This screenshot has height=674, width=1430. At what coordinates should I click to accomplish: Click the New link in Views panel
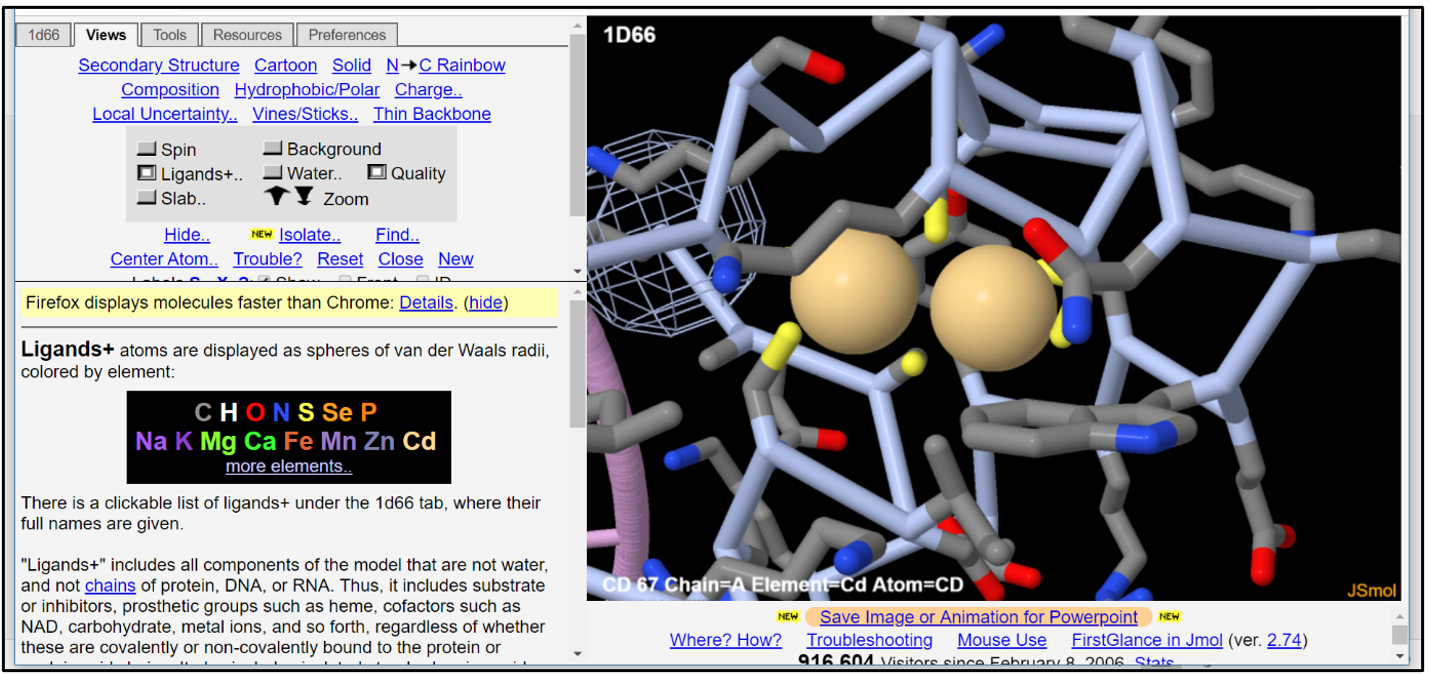pyautogui.click(x=456, y=259)
